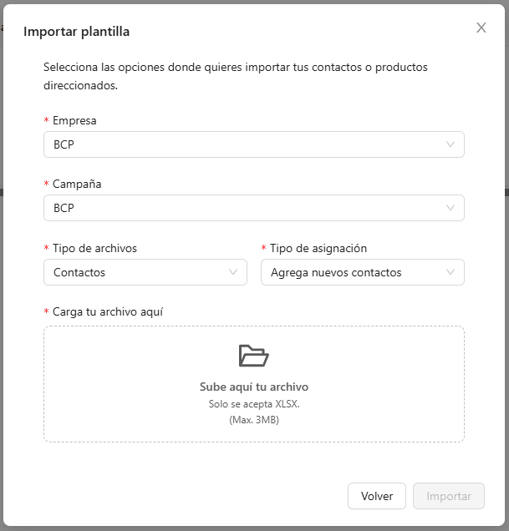Click the Campaña field label
This screenshot has height=531, width=509.
coord(77,184)
